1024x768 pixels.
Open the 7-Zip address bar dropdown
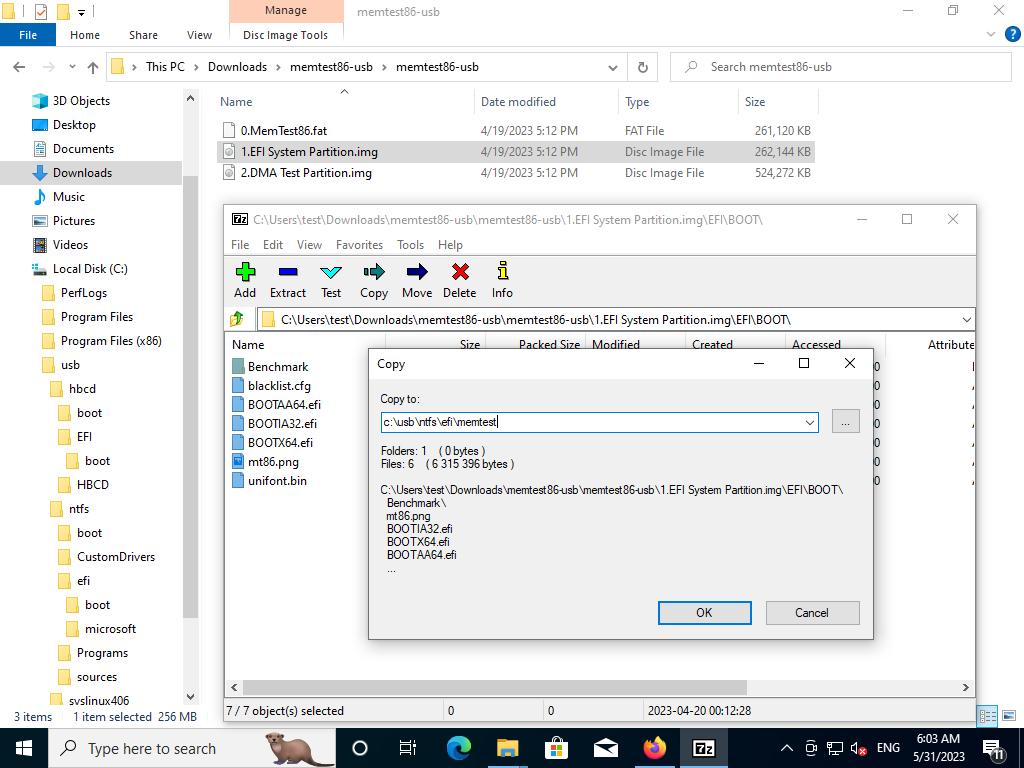point(966,319)
